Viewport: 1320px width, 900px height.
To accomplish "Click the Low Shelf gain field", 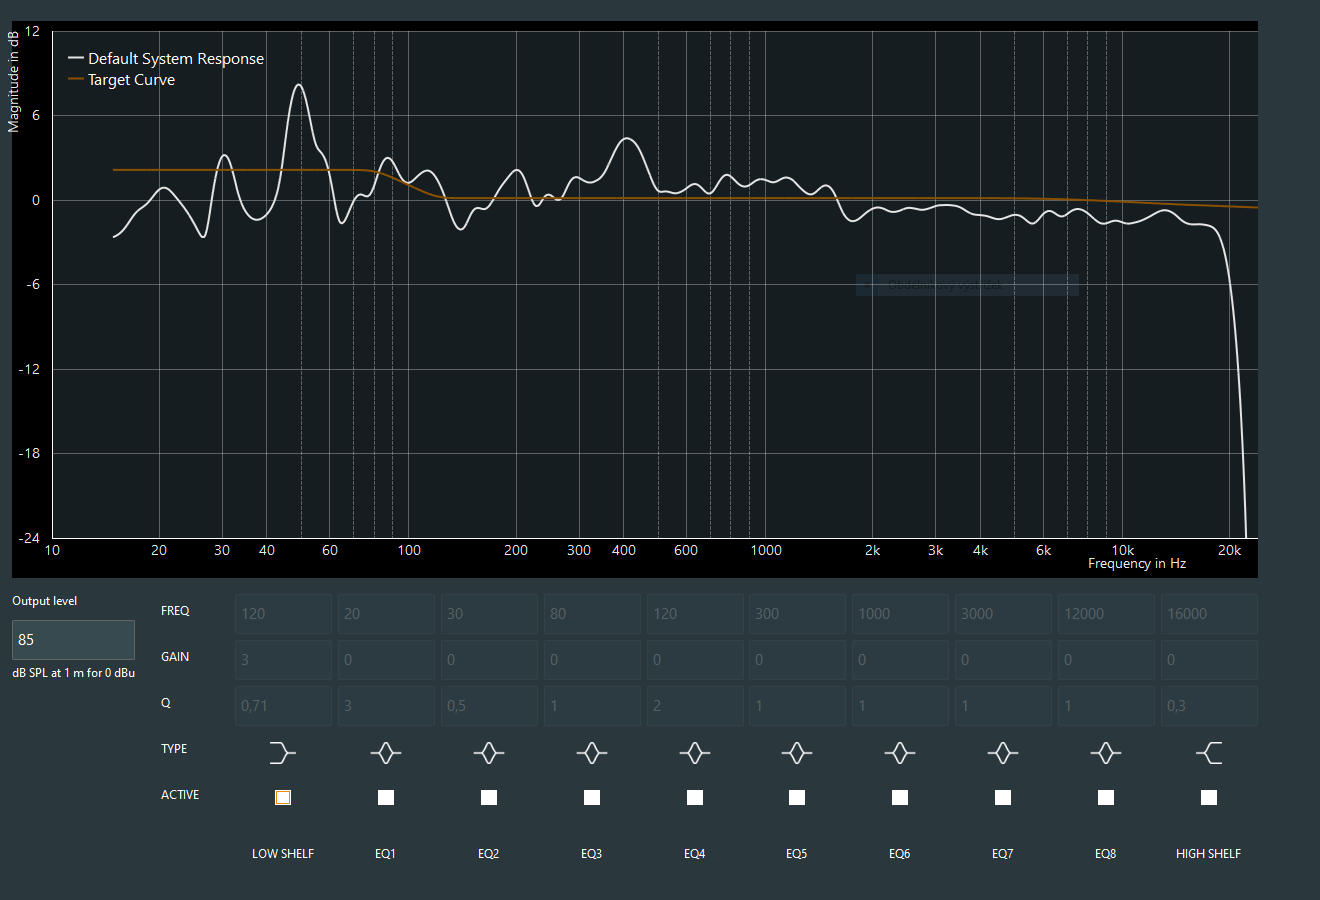I will [283, 660].
